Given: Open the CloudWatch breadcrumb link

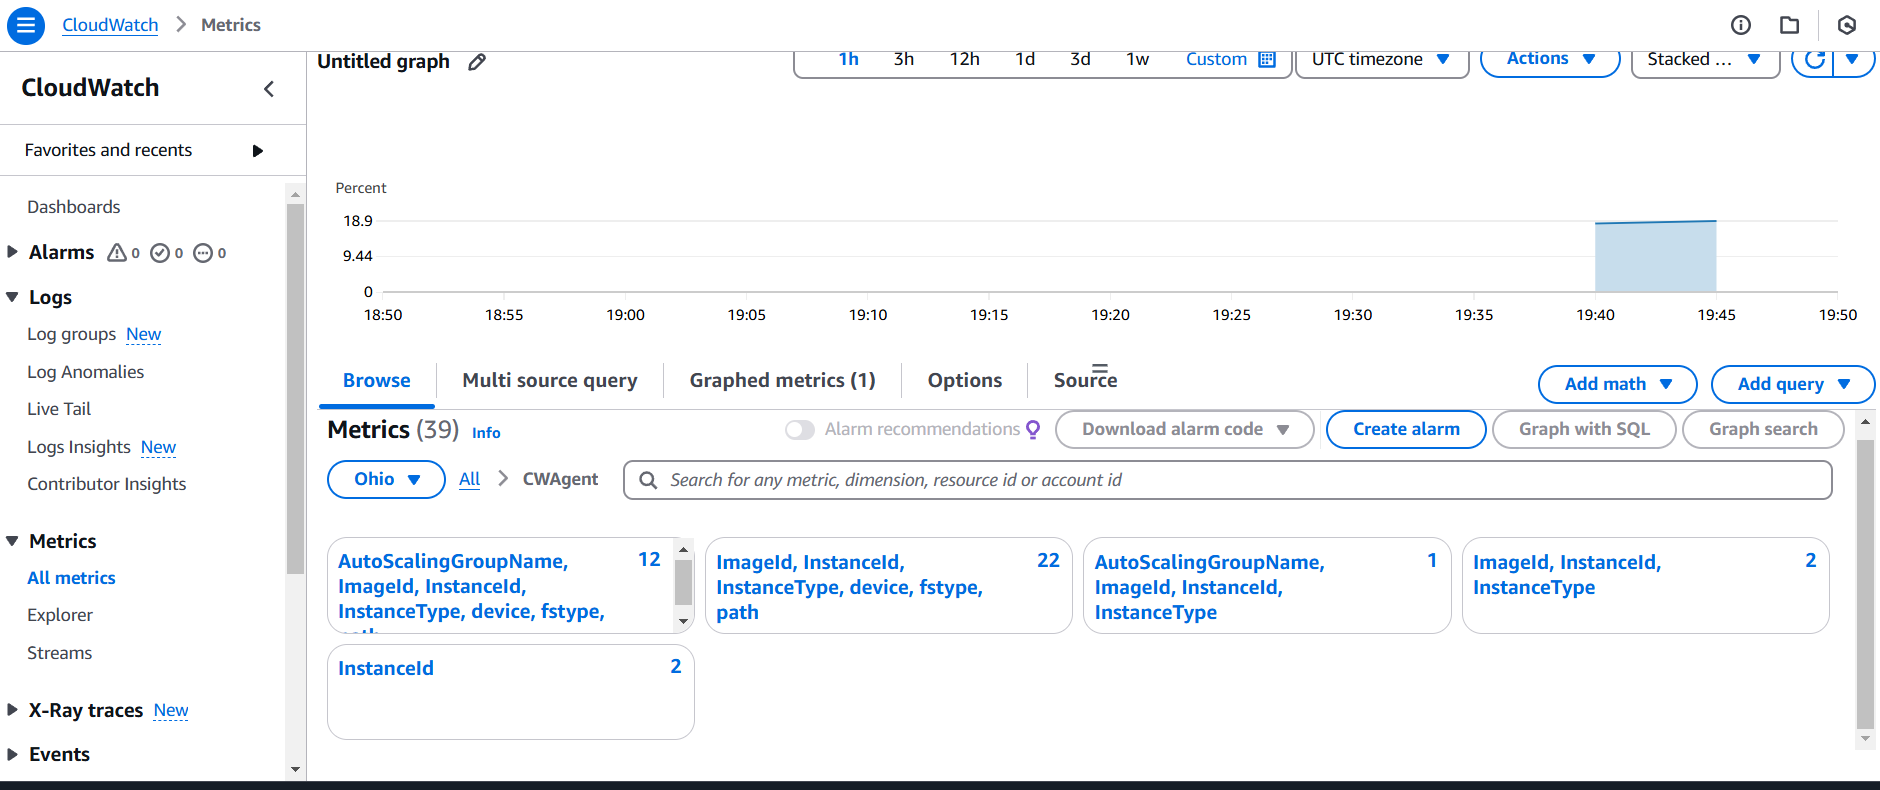Looking at the screenshot, I should pyautogui.click(x=110, y=25).
